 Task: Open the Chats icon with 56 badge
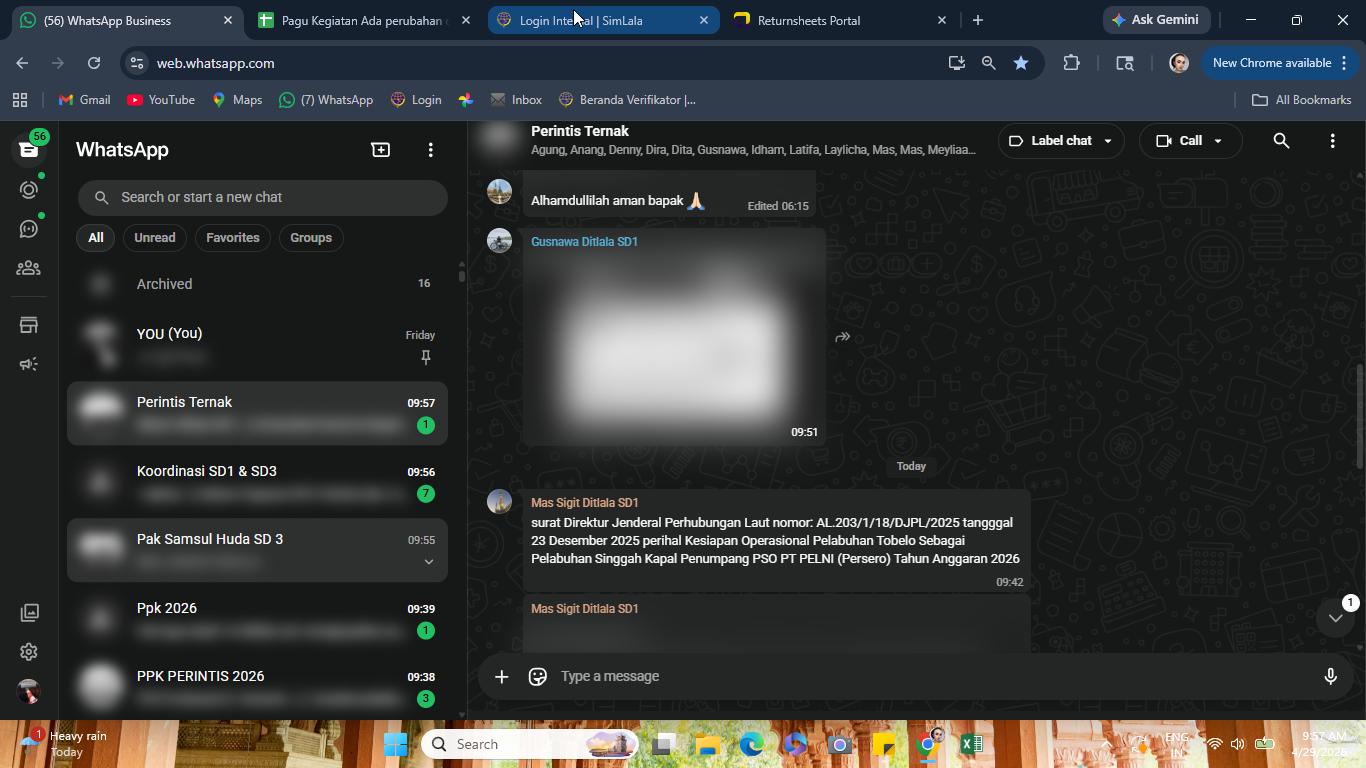tap(29, 149)
